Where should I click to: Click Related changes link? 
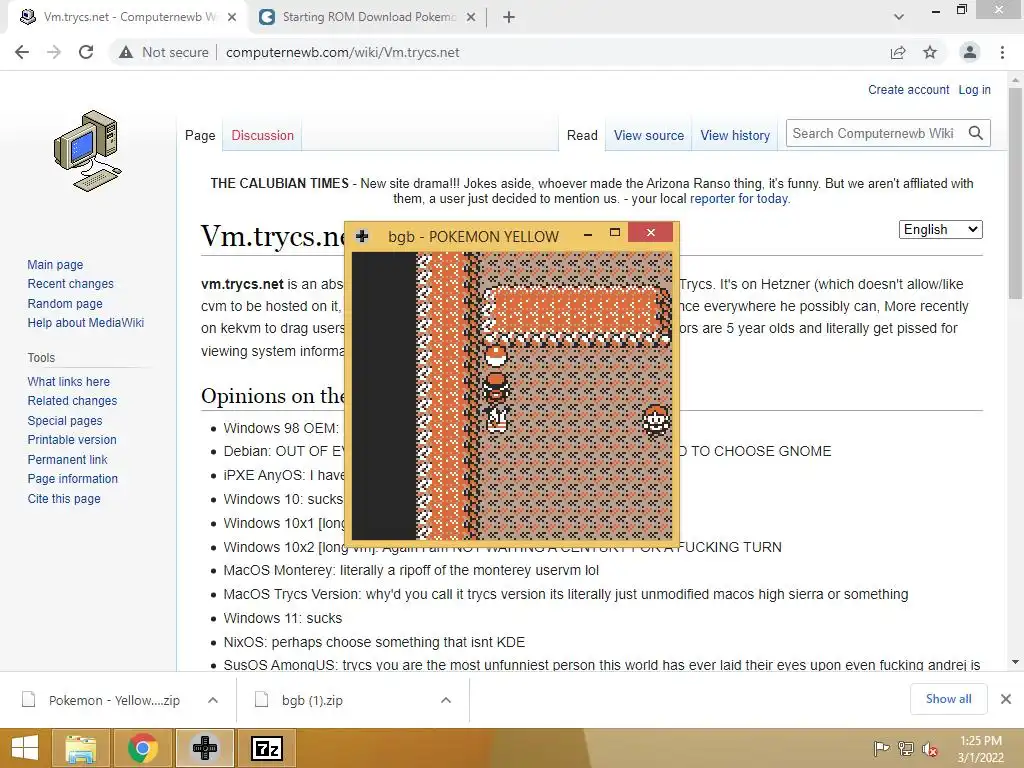(72, 400)
